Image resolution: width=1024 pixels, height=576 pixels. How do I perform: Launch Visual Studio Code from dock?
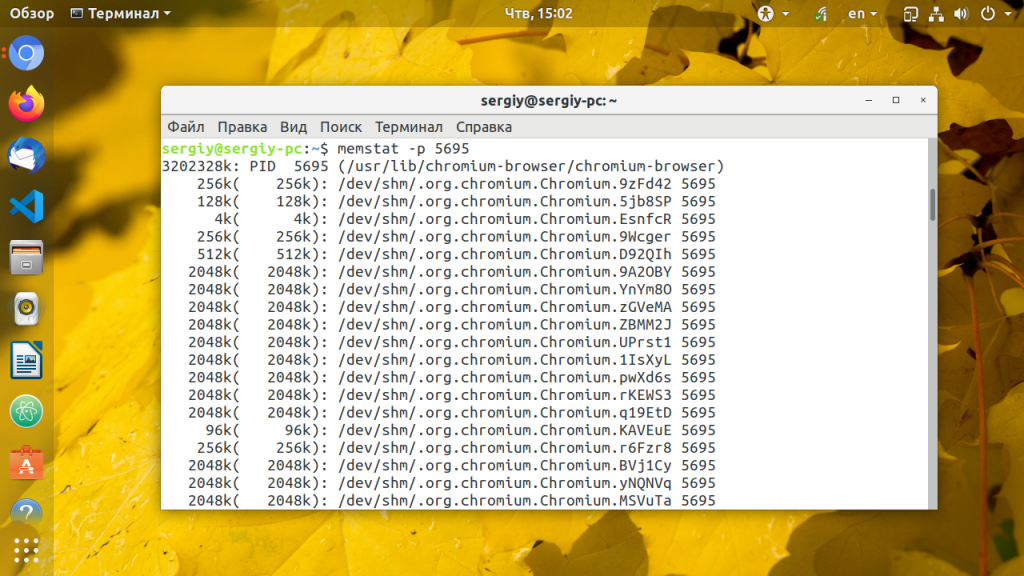[x=26, y=206]
